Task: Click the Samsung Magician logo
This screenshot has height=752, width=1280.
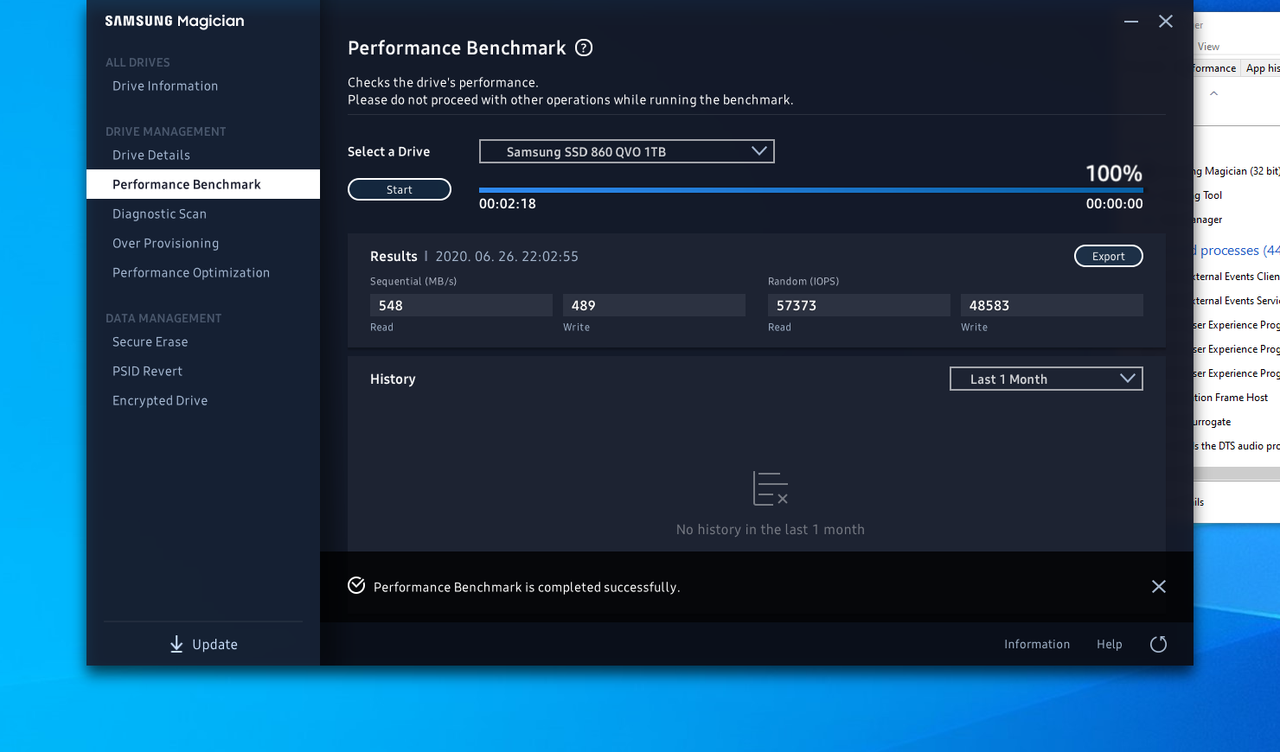Action: click(174, 21)
